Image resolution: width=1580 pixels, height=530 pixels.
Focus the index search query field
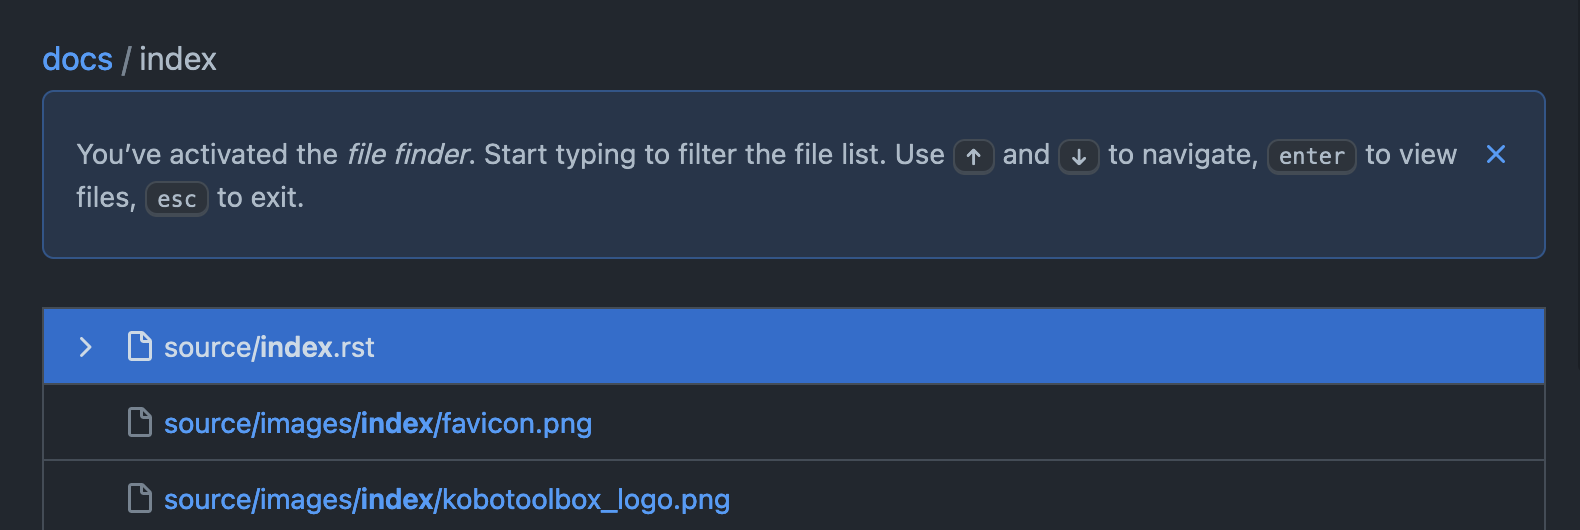(178, 60)
